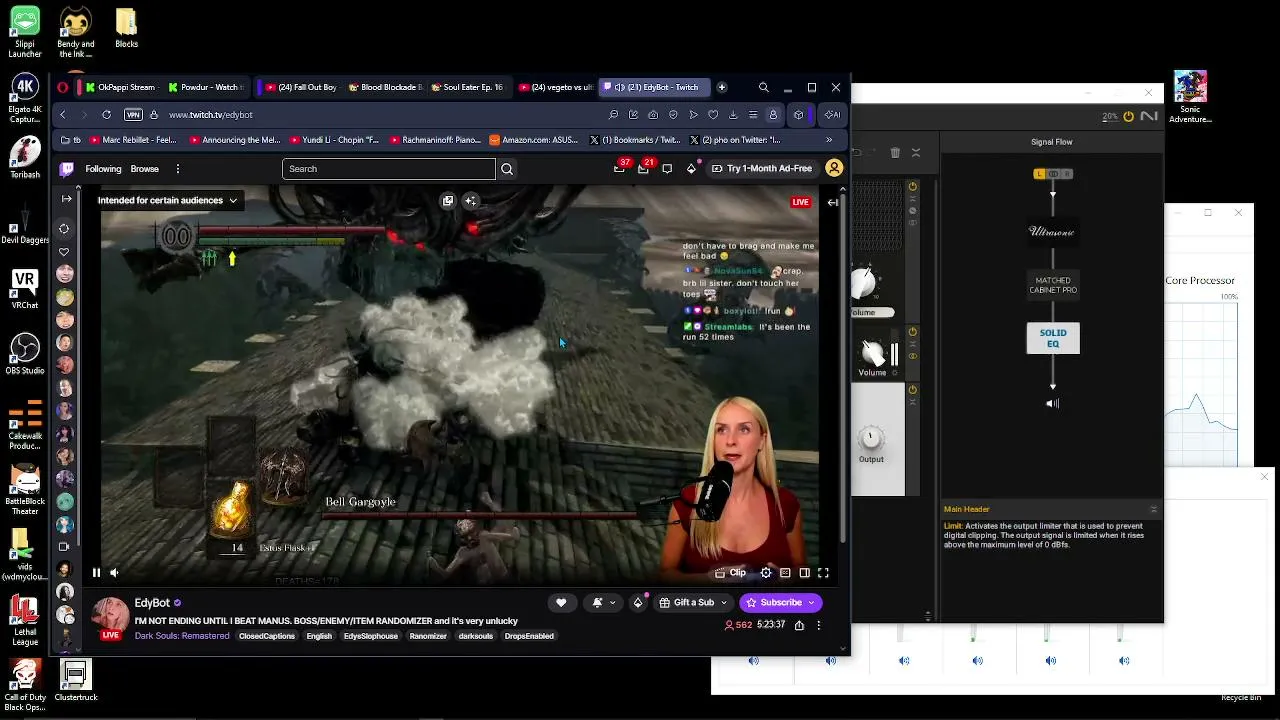The width and height of the screenshot is (1280, 720).
Task: Expand 'Intended for certain audiences' label
Action: click(x=168, y=200)
